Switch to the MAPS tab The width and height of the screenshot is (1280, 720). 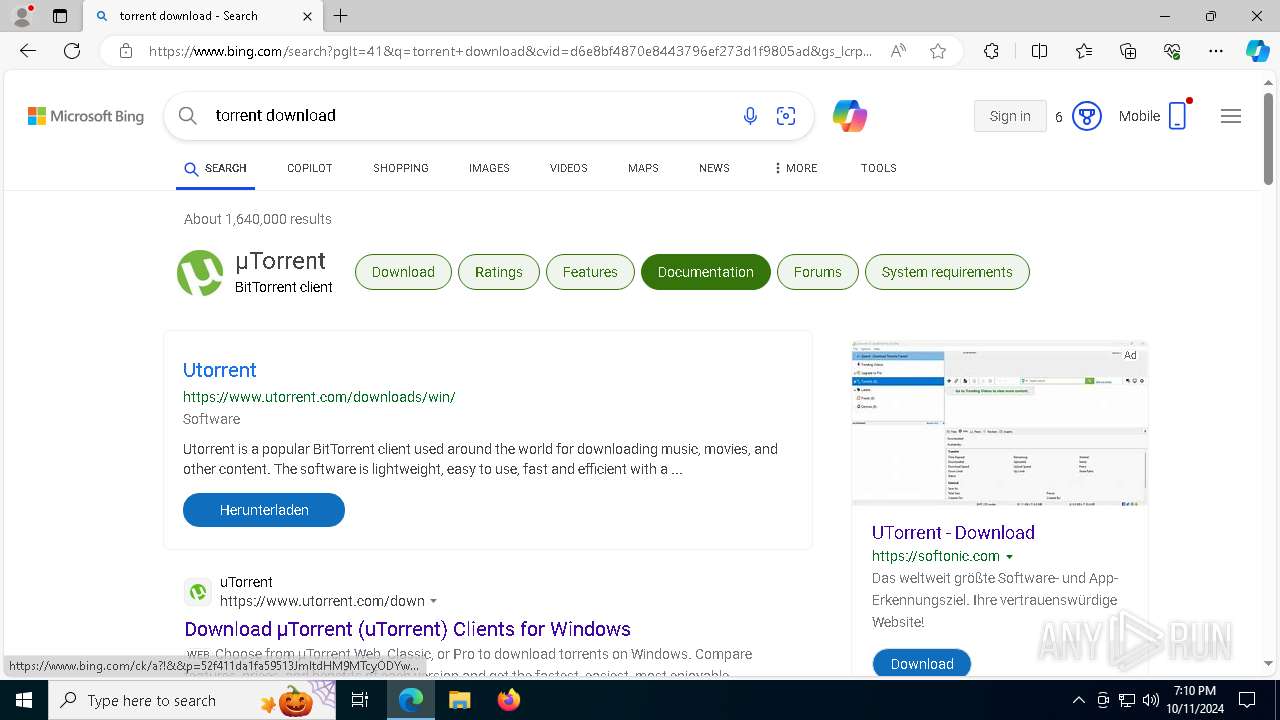pyautogui.click(x=643, y=168)
